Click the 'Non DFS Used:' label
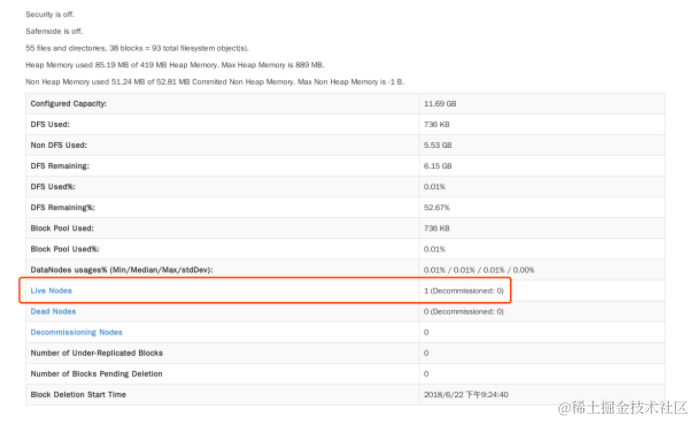 pos(59,145)
